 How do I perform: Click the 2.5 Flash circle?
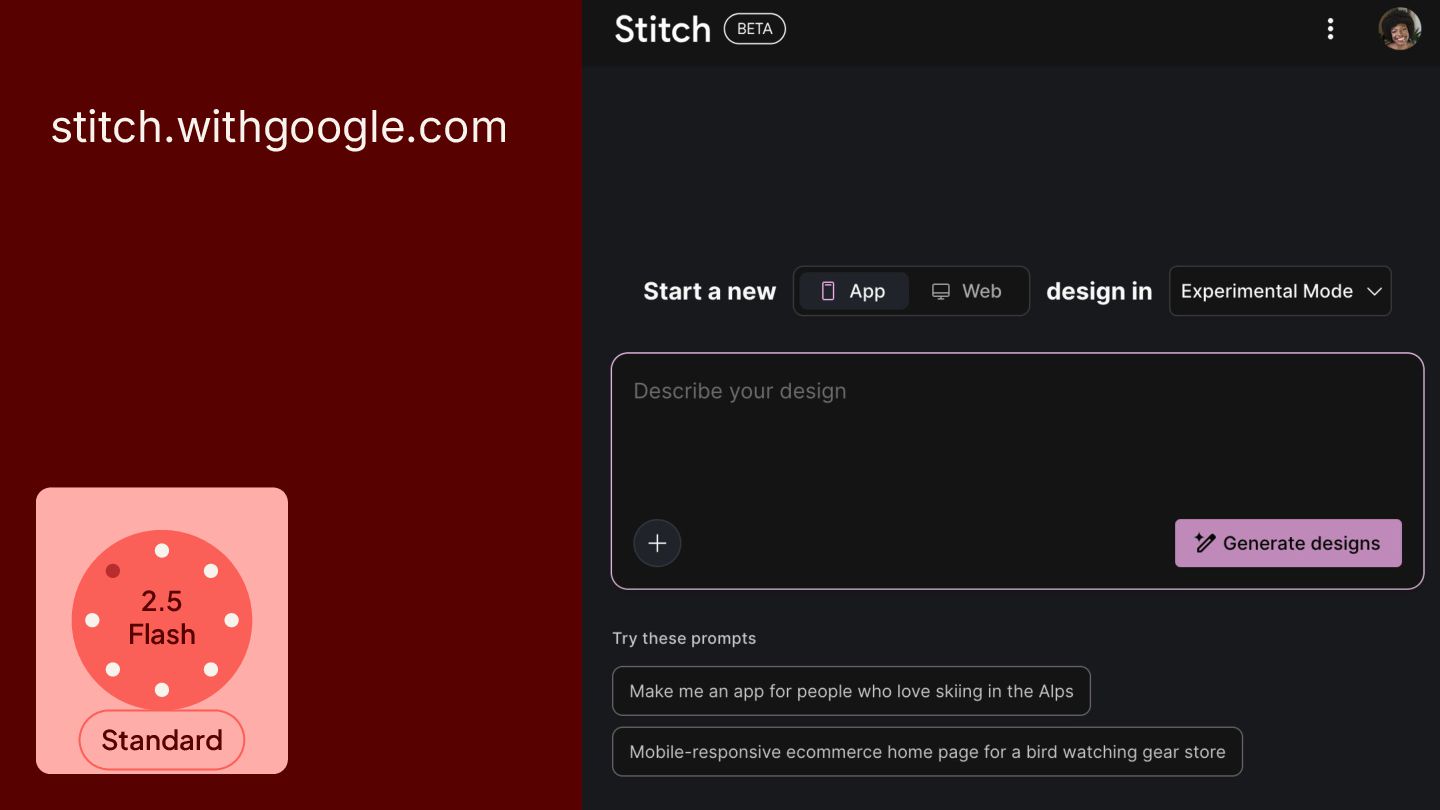pos(162,620)
